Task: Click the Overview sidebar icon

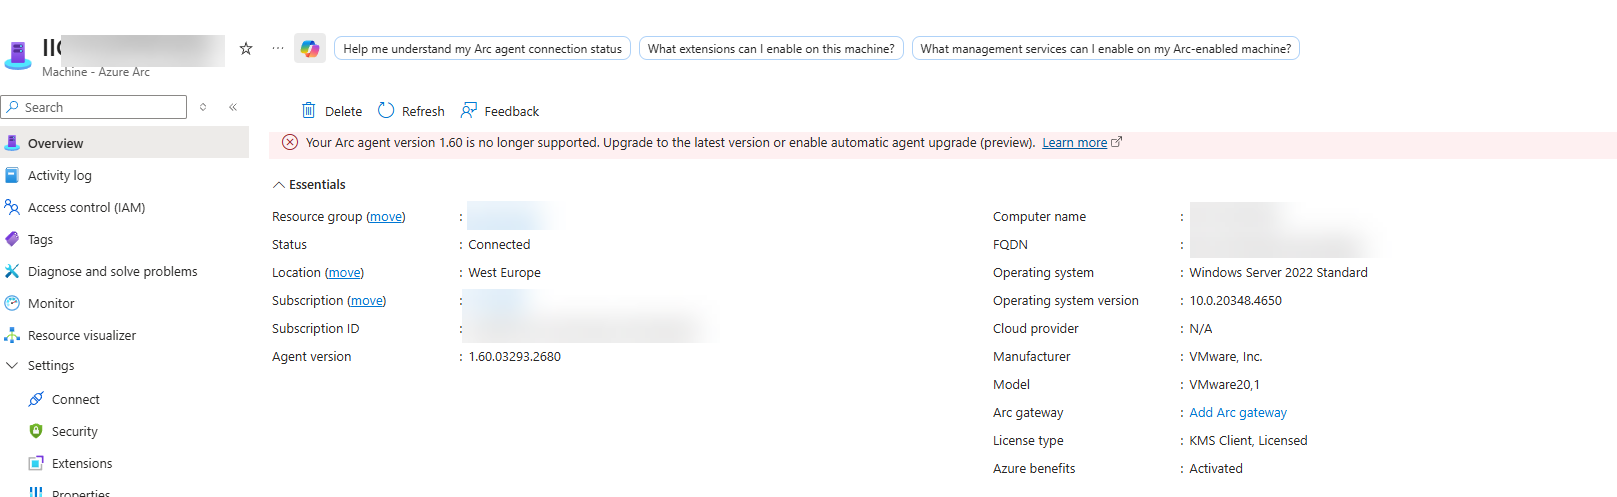Action: [12, 143]
